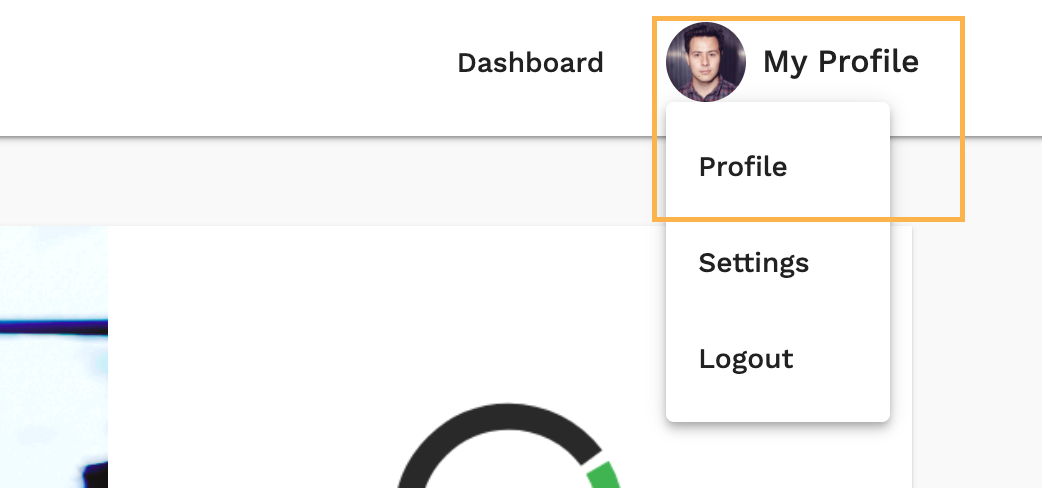Open the Dashboard navigation link

(x=530, y=63)
